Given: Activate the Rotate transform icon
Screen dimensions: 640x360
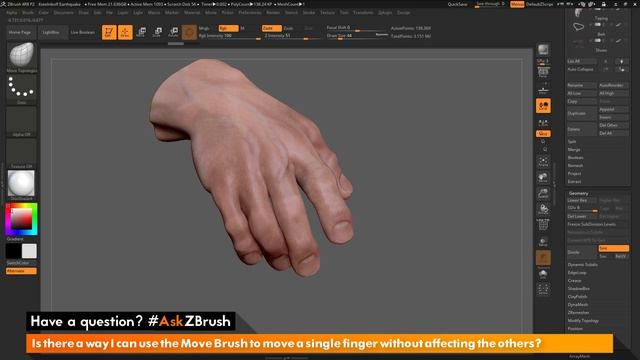Looking at the screenshot, I should [x=173, y=32].
